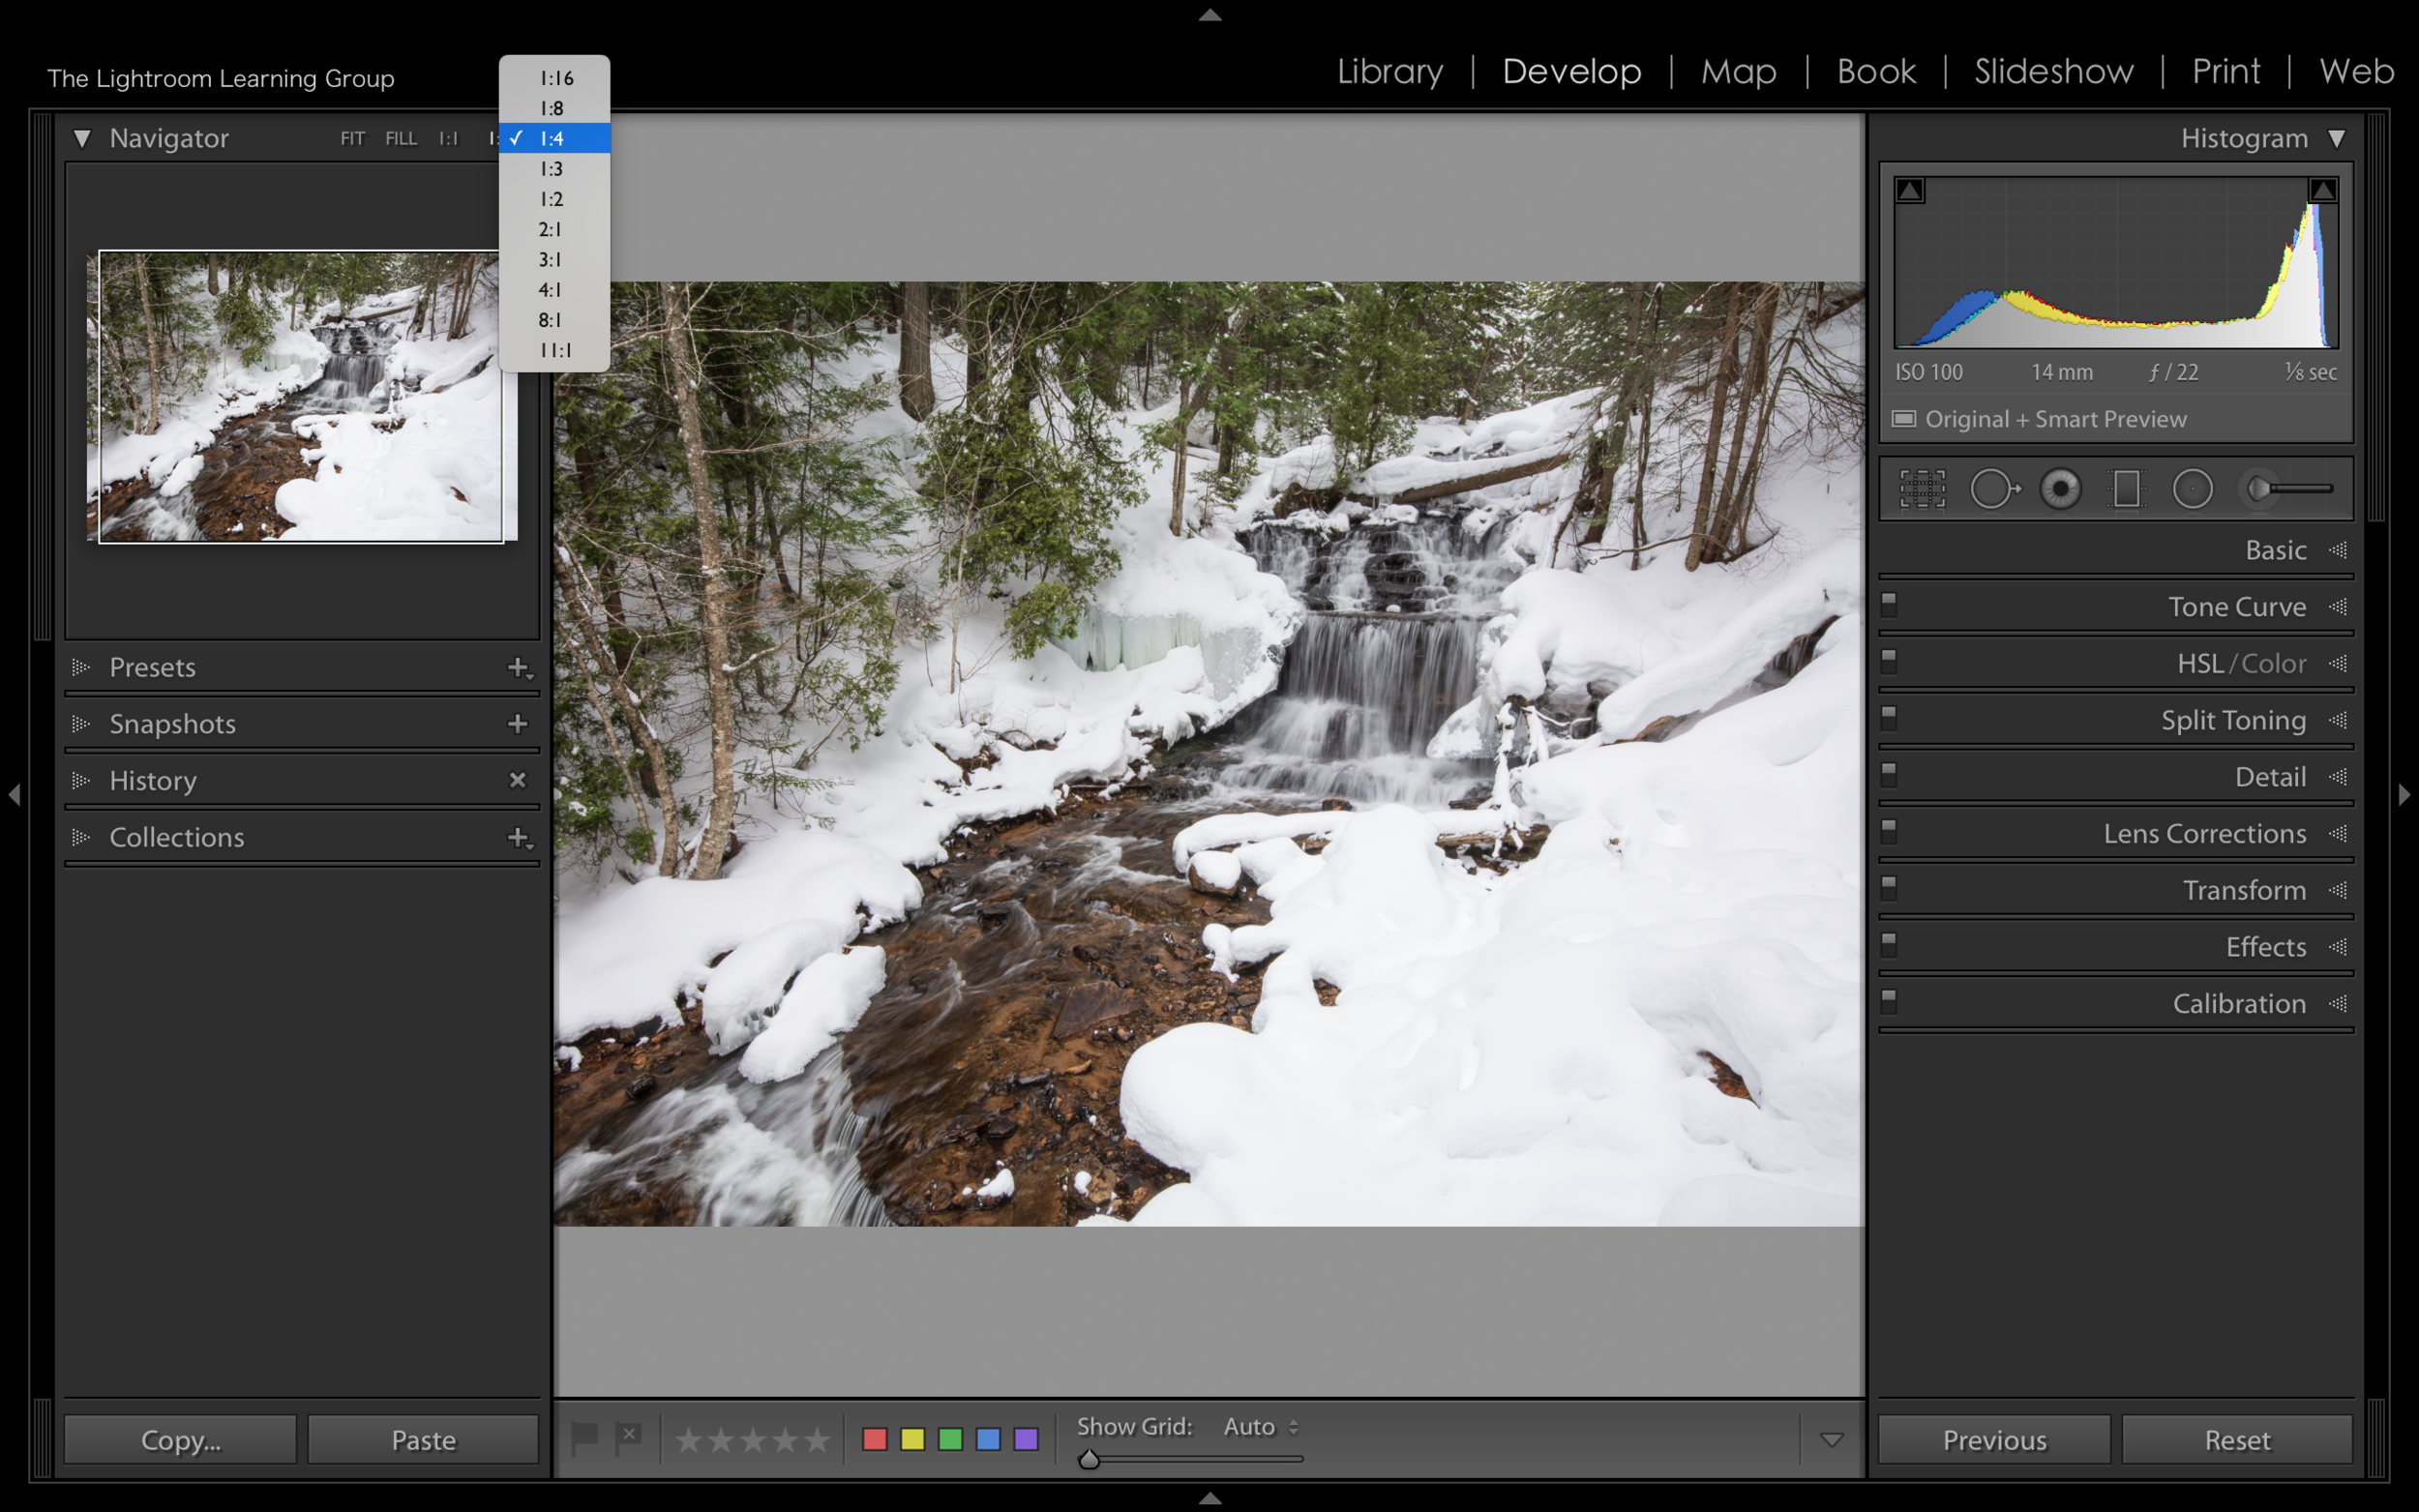Toggle the Calibration panel switch
The image size is (2419, 1512).
(1889, 1001)
